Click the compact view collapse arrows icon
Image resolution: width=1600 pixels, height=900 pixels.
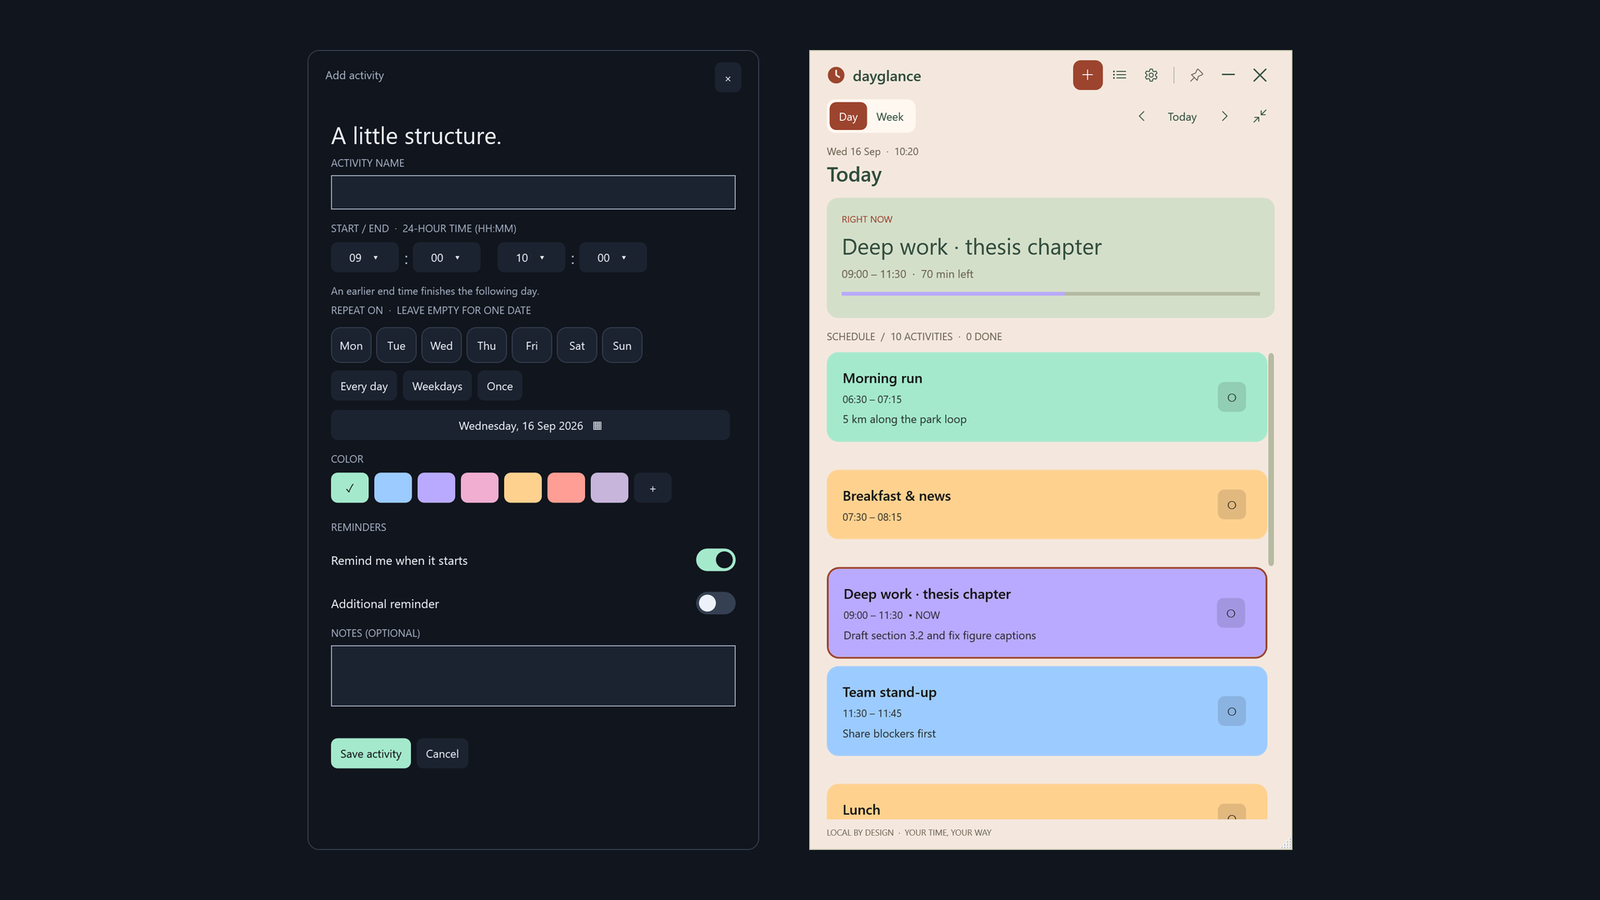(x=1260, y=116)
